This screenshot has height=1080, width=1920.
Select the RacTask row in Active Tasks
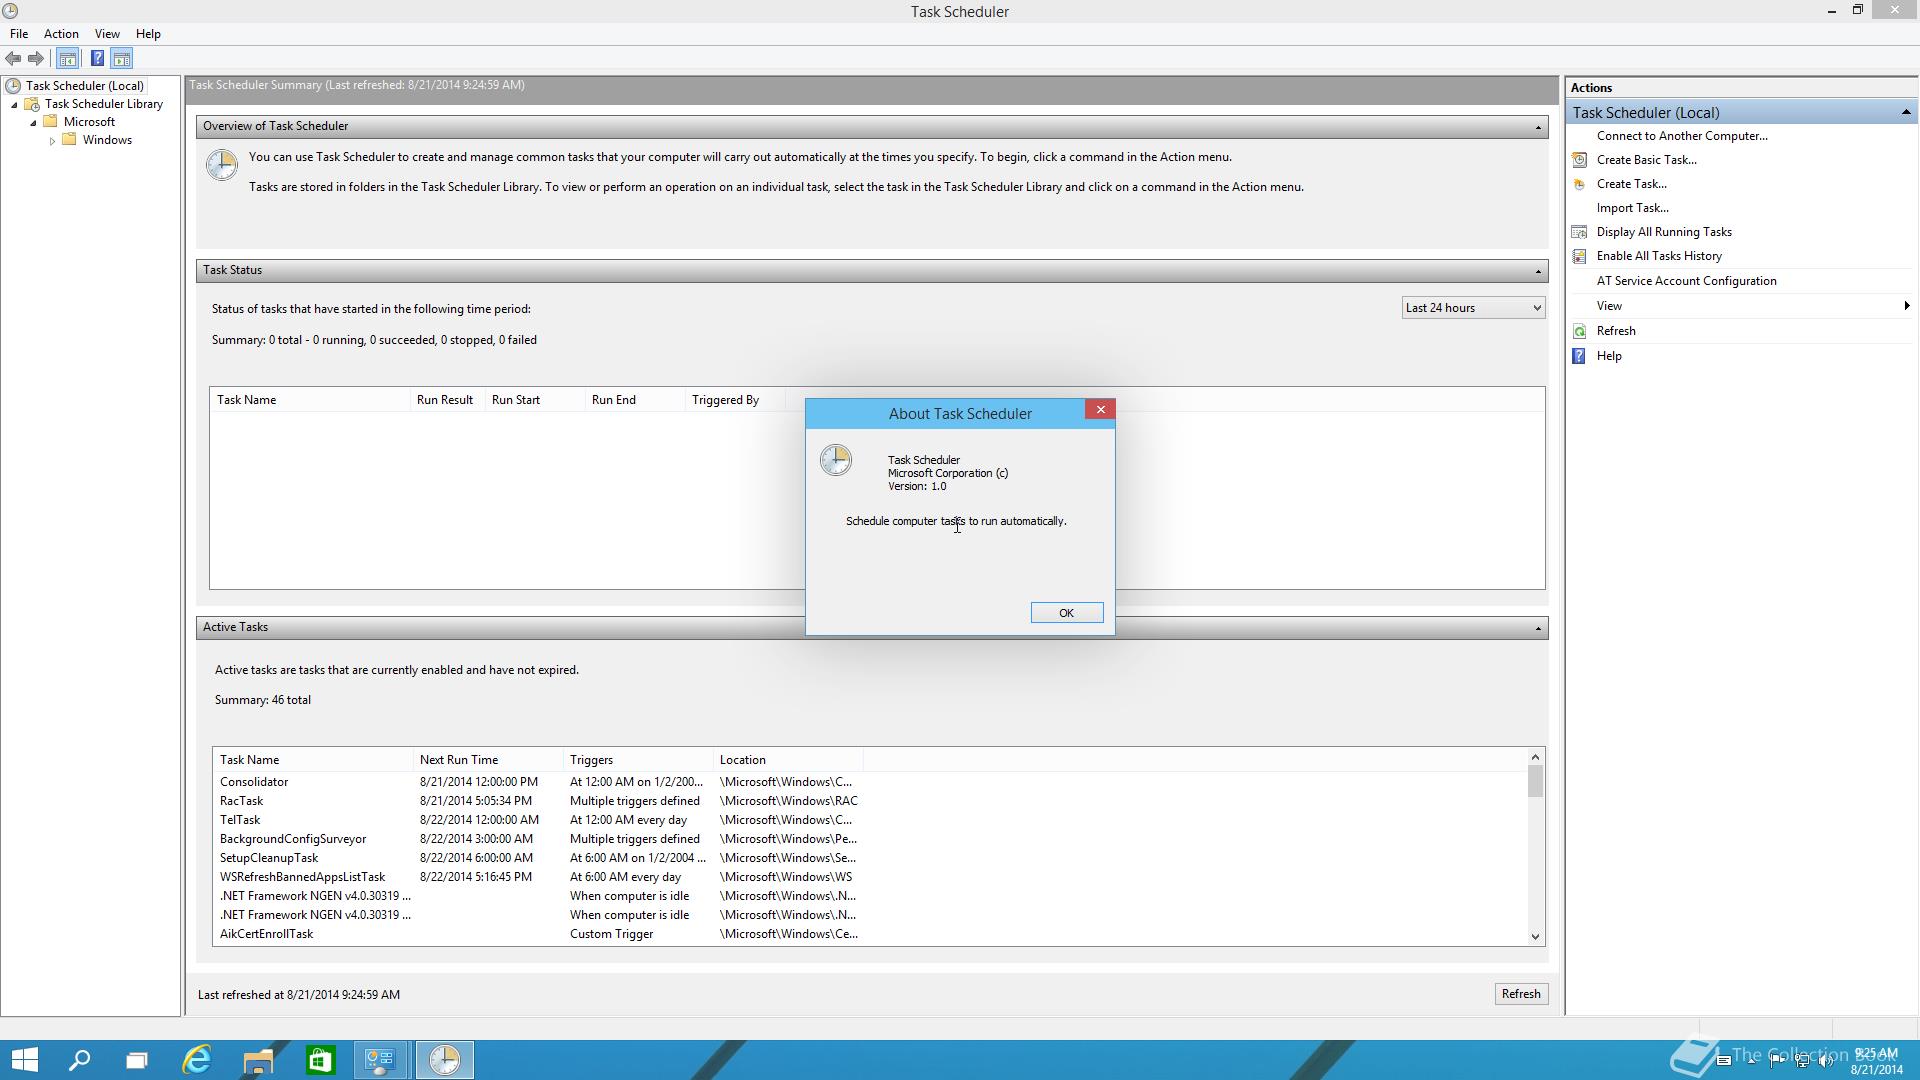[x=242, y=801]
